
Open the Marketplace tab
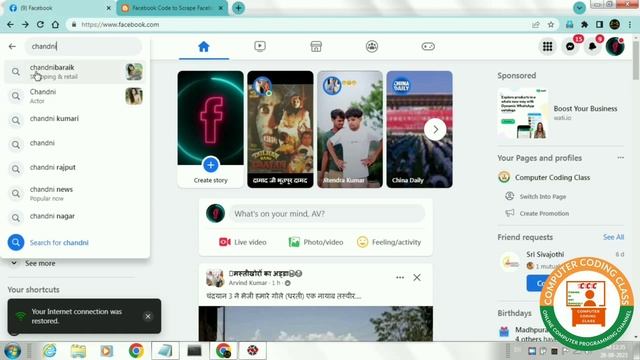[x=316, y=47]
